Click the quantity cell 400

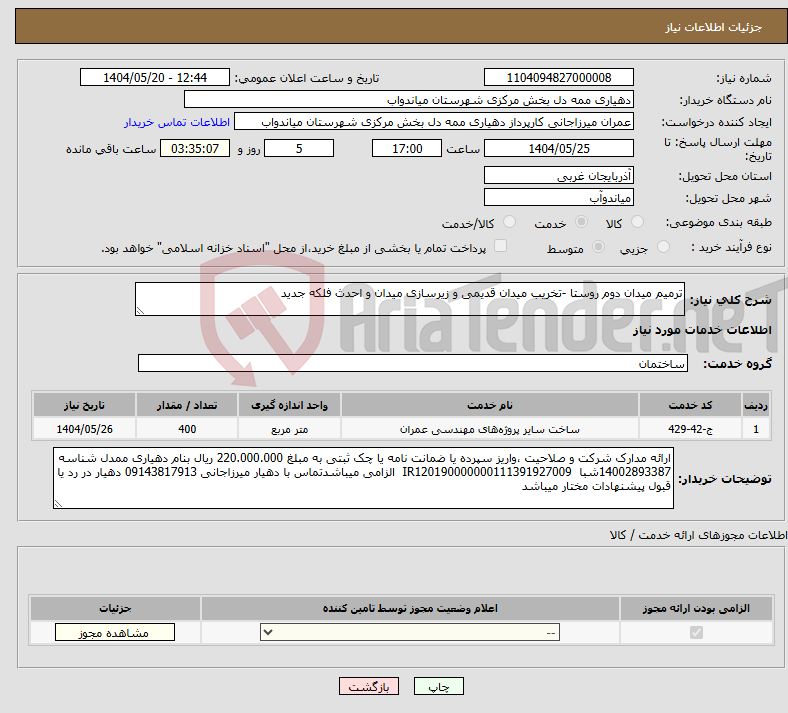coord(187,429)
